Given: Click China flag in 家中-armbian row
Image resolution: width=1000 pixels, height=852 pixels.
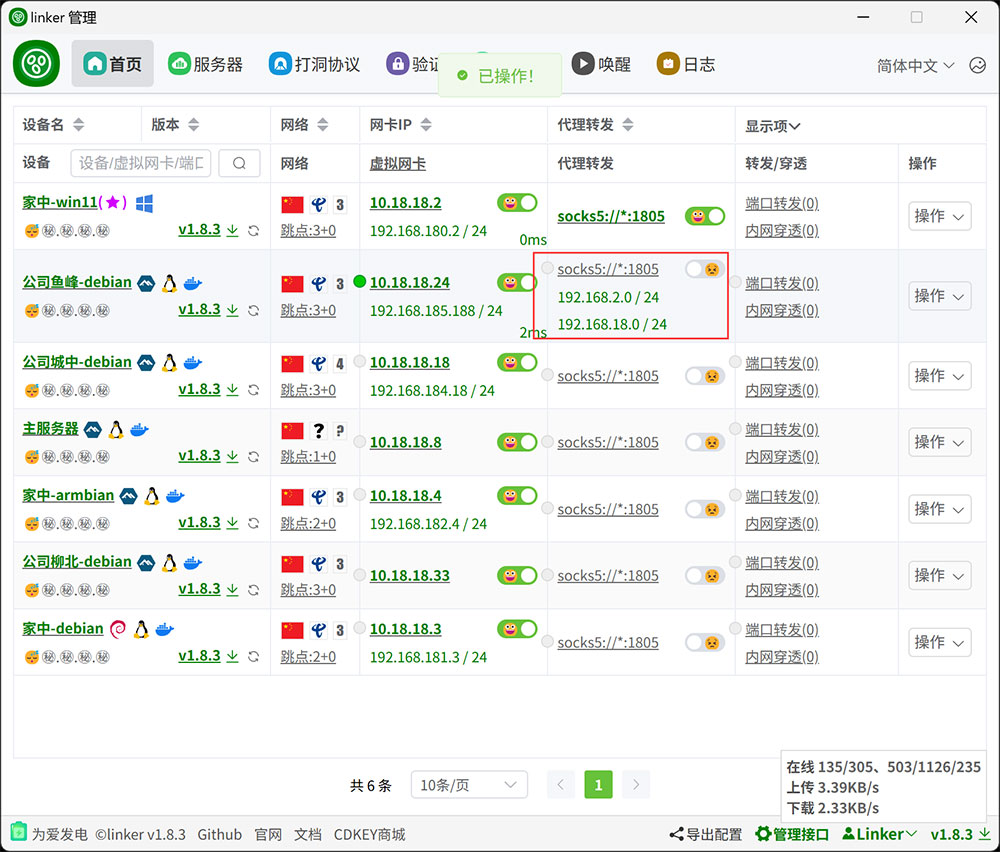Looking at the screenshot, I should pyautogui.click(x=292, y=497).
